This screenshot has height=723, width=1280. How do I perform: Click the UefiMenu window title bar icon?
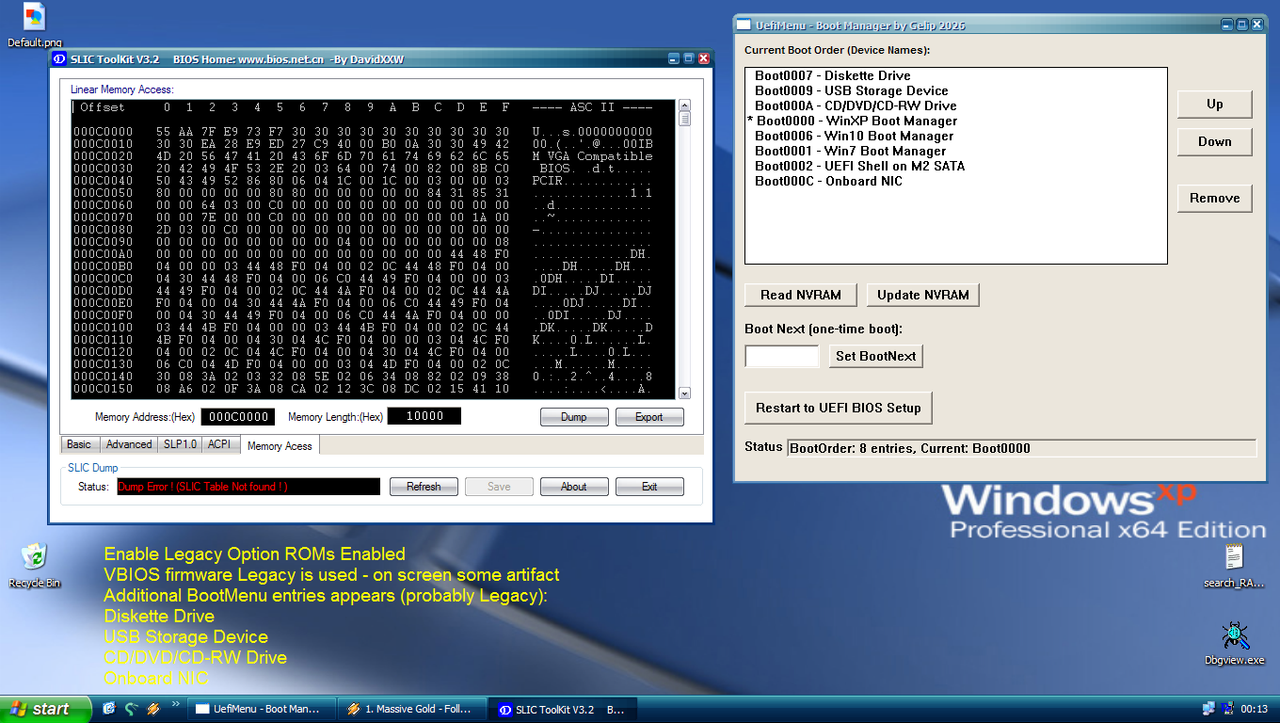point(742,24)
